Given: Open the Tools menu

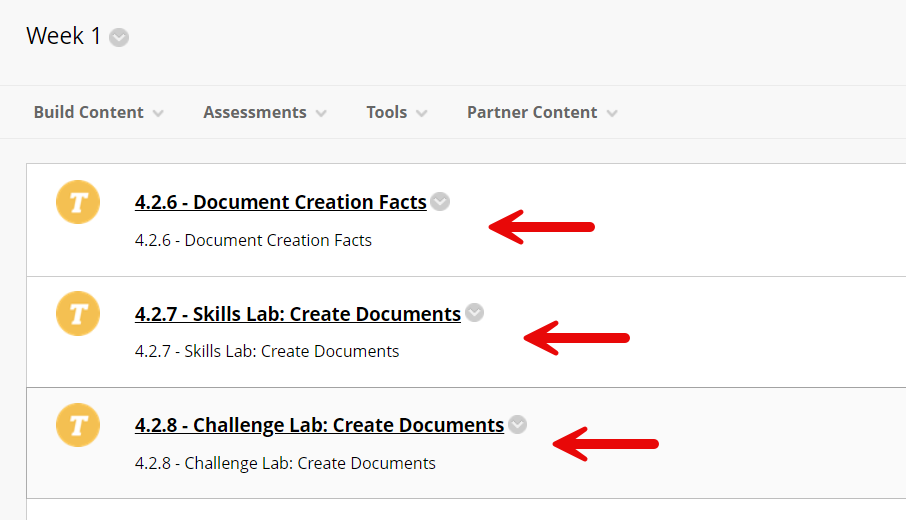Looking at the screenshot, I should coord(397,112).
